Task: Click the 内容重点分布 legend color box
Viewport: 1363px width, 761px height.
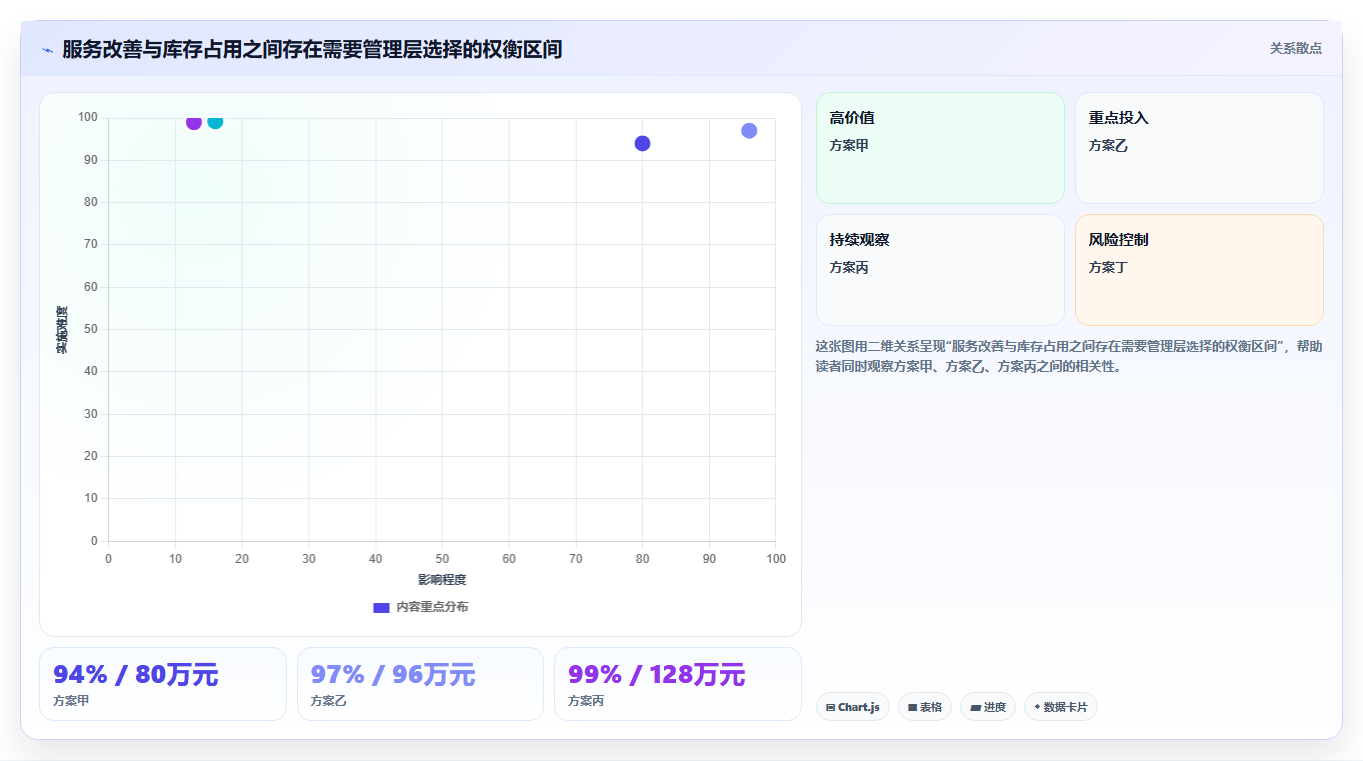Action: point(381,607)
